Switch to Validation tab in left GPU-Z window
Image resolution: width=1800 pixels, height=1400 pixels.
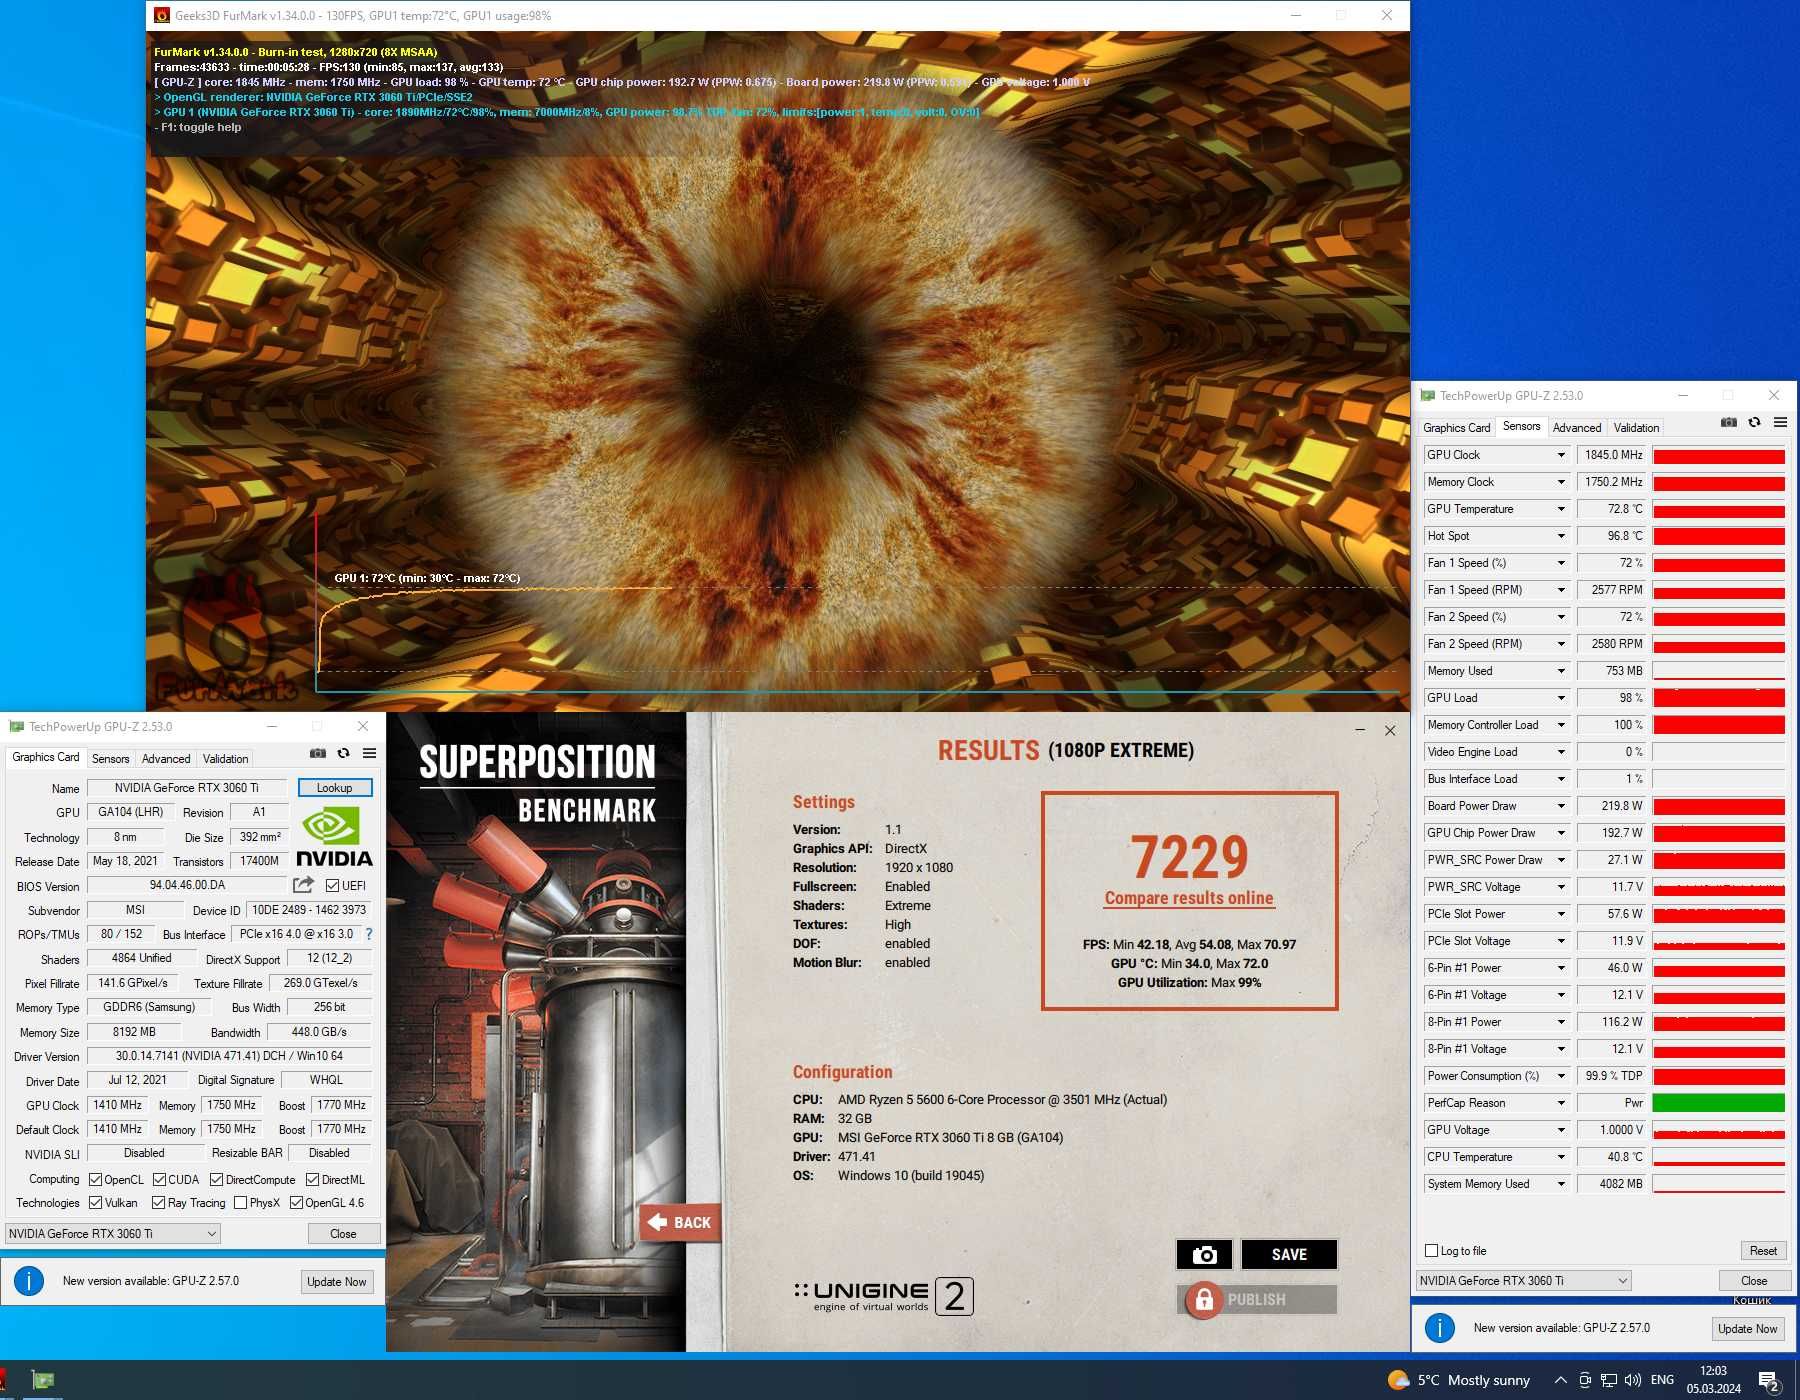225,759
